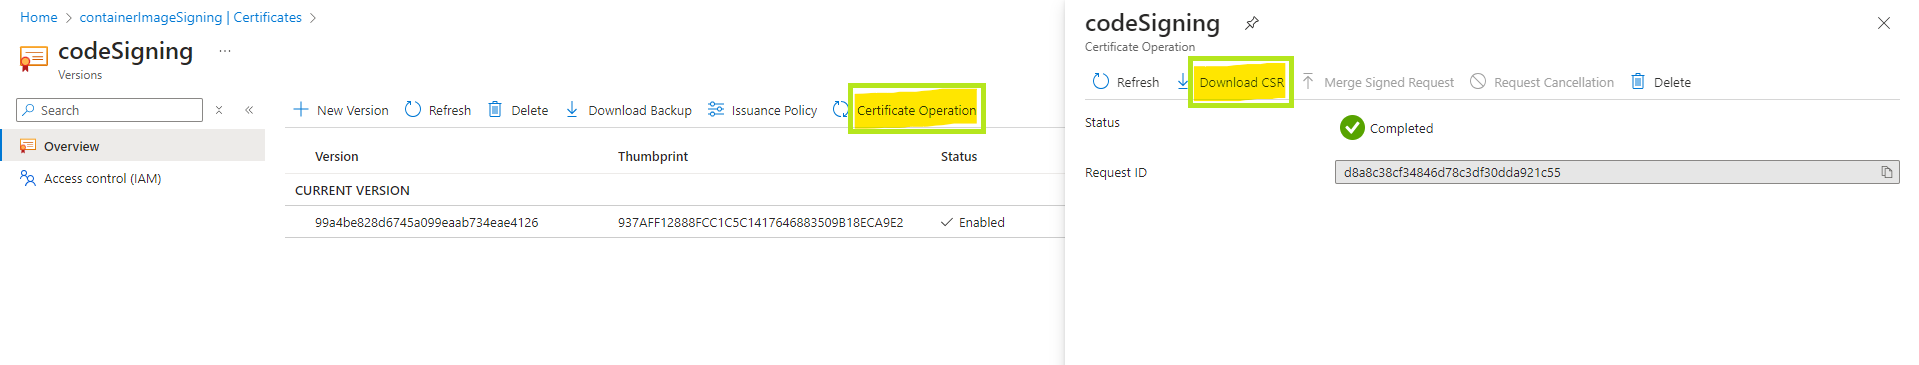1919x365 pixels.
Task: Focus the sidebar Search field
Action: tap(110, 110)
